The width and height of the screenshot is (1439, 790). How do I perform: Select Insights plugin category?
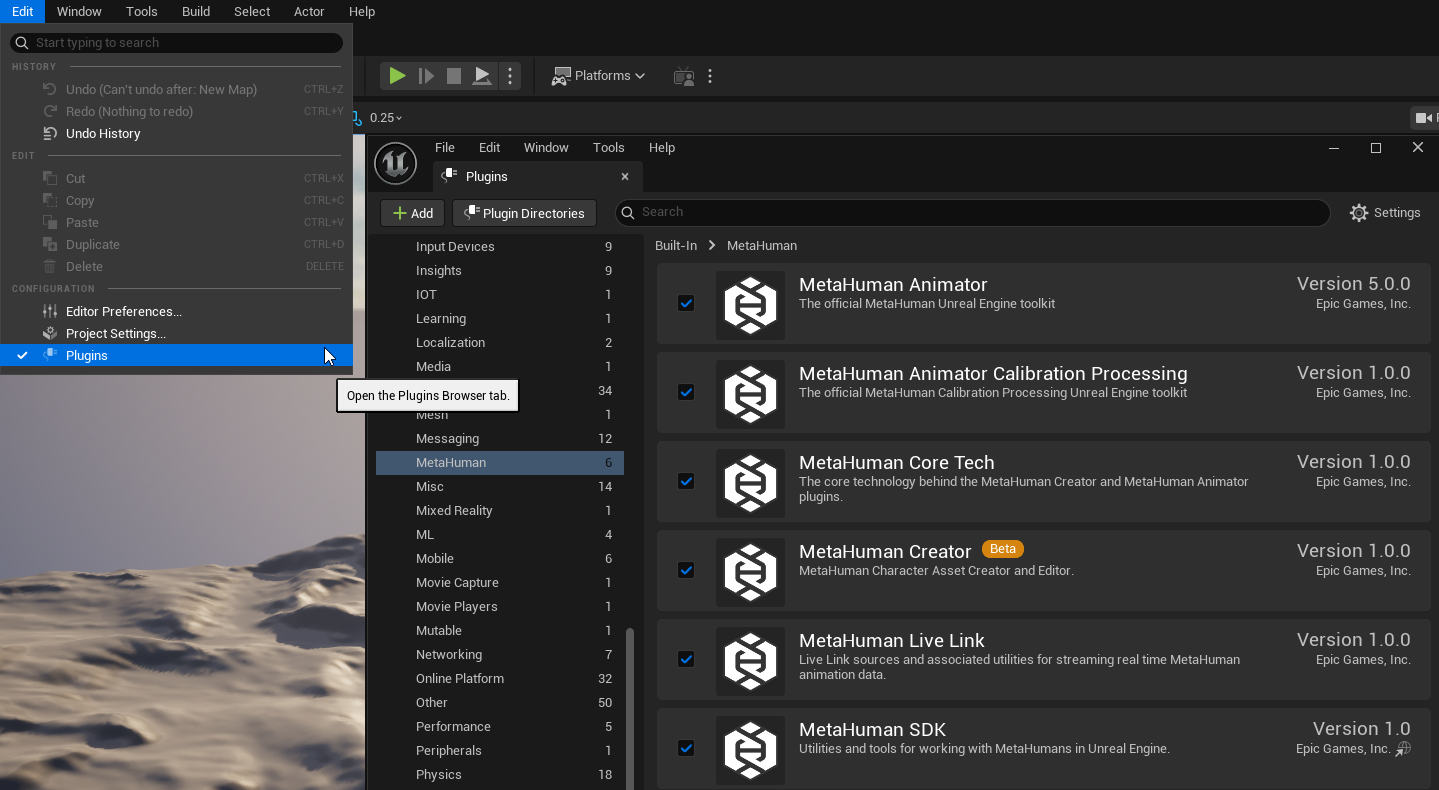click(x=500, y=271)
